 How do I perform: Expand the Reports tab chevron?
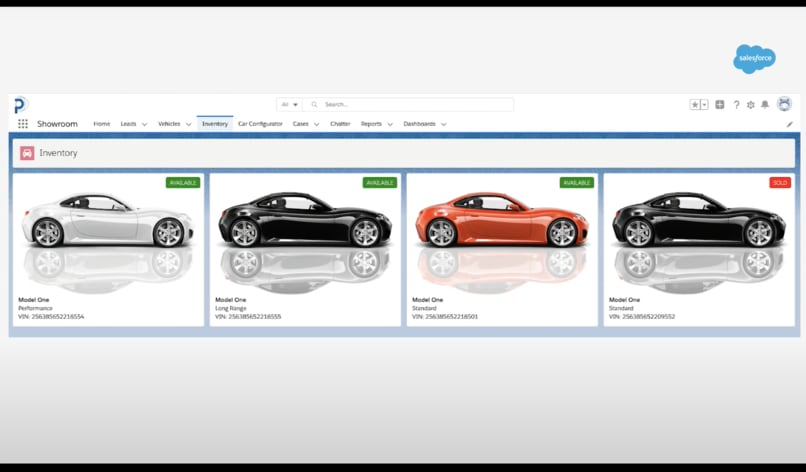pos(390,124)
